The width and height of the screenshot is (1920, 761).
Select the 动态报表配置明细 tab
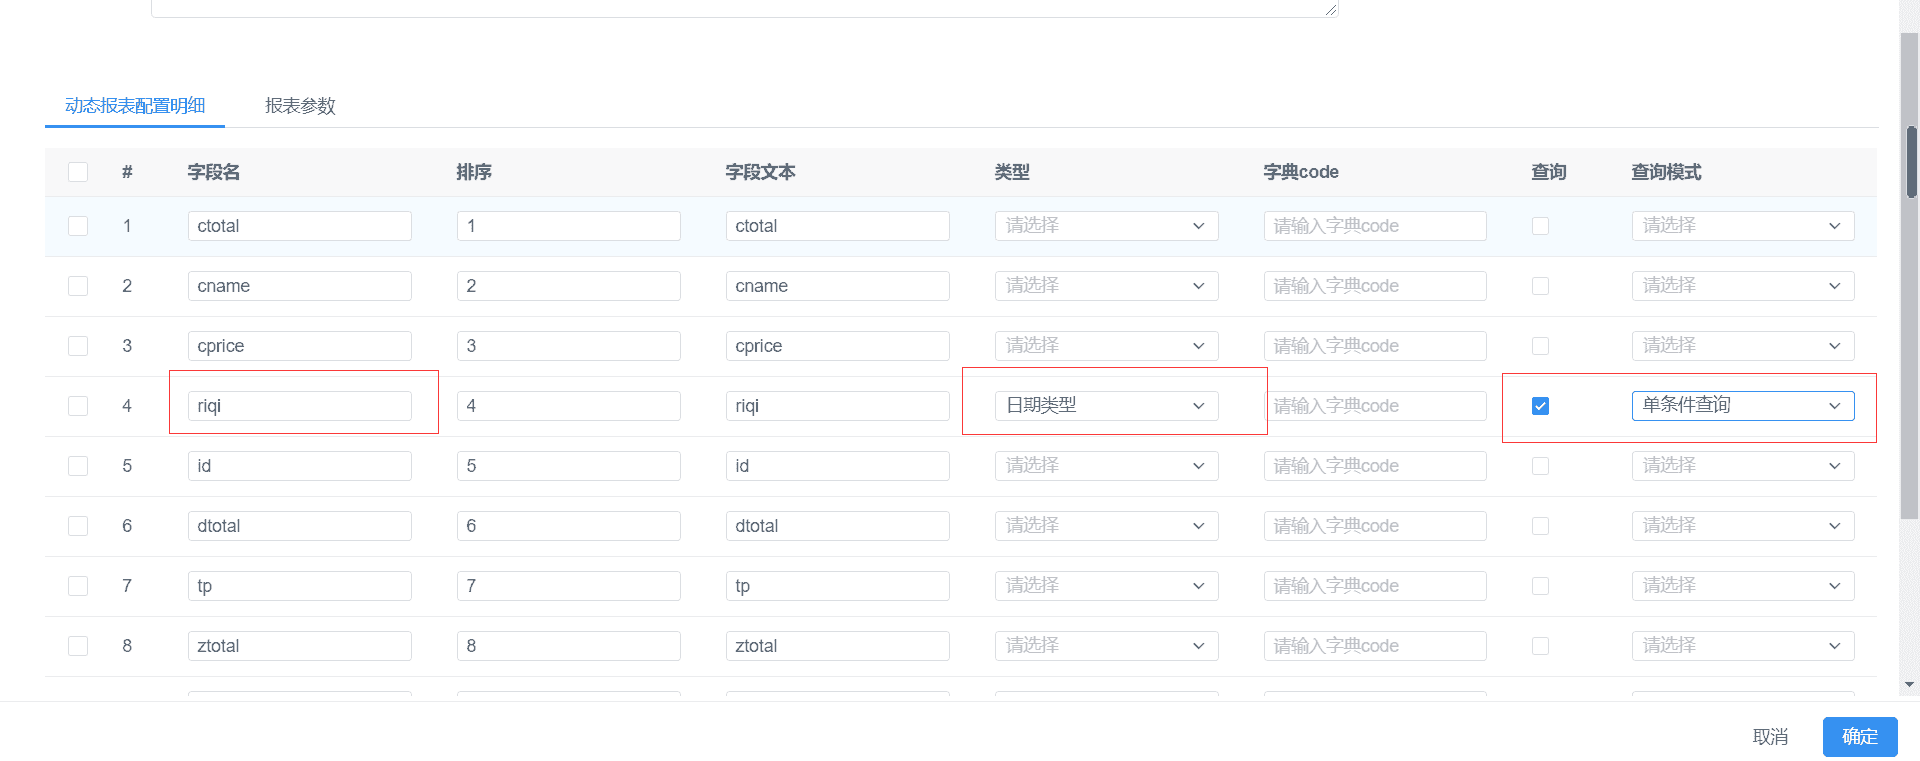tap(135, 106)
